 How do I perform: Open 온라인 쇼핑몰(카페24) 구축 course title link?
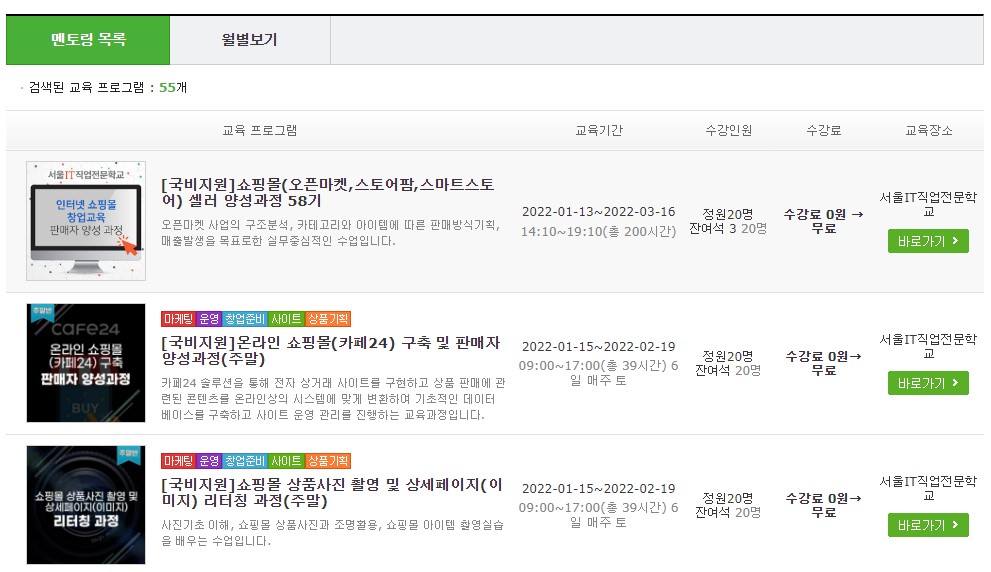(x=331, y=351)
